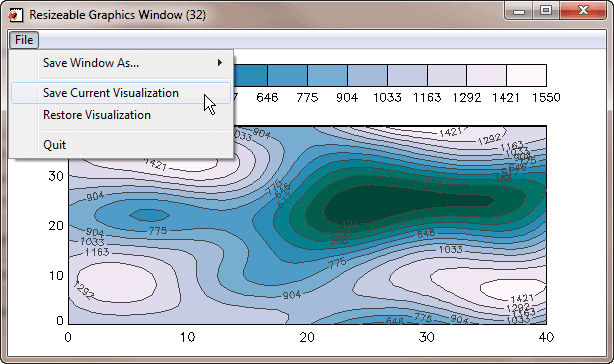Click the colorbar label 1550
The height and width of the screenshot is (364, 614).
point(546,97)
